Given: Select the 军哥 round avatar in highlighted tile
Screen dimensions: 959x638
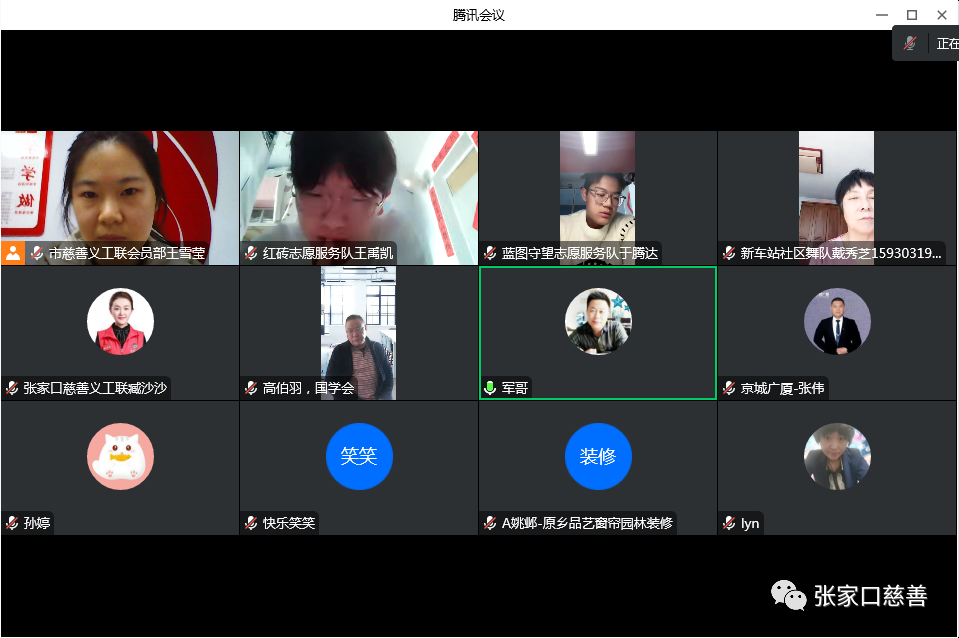Looking at the screenshot, I should pyautogui.click(x=598, y=322).
